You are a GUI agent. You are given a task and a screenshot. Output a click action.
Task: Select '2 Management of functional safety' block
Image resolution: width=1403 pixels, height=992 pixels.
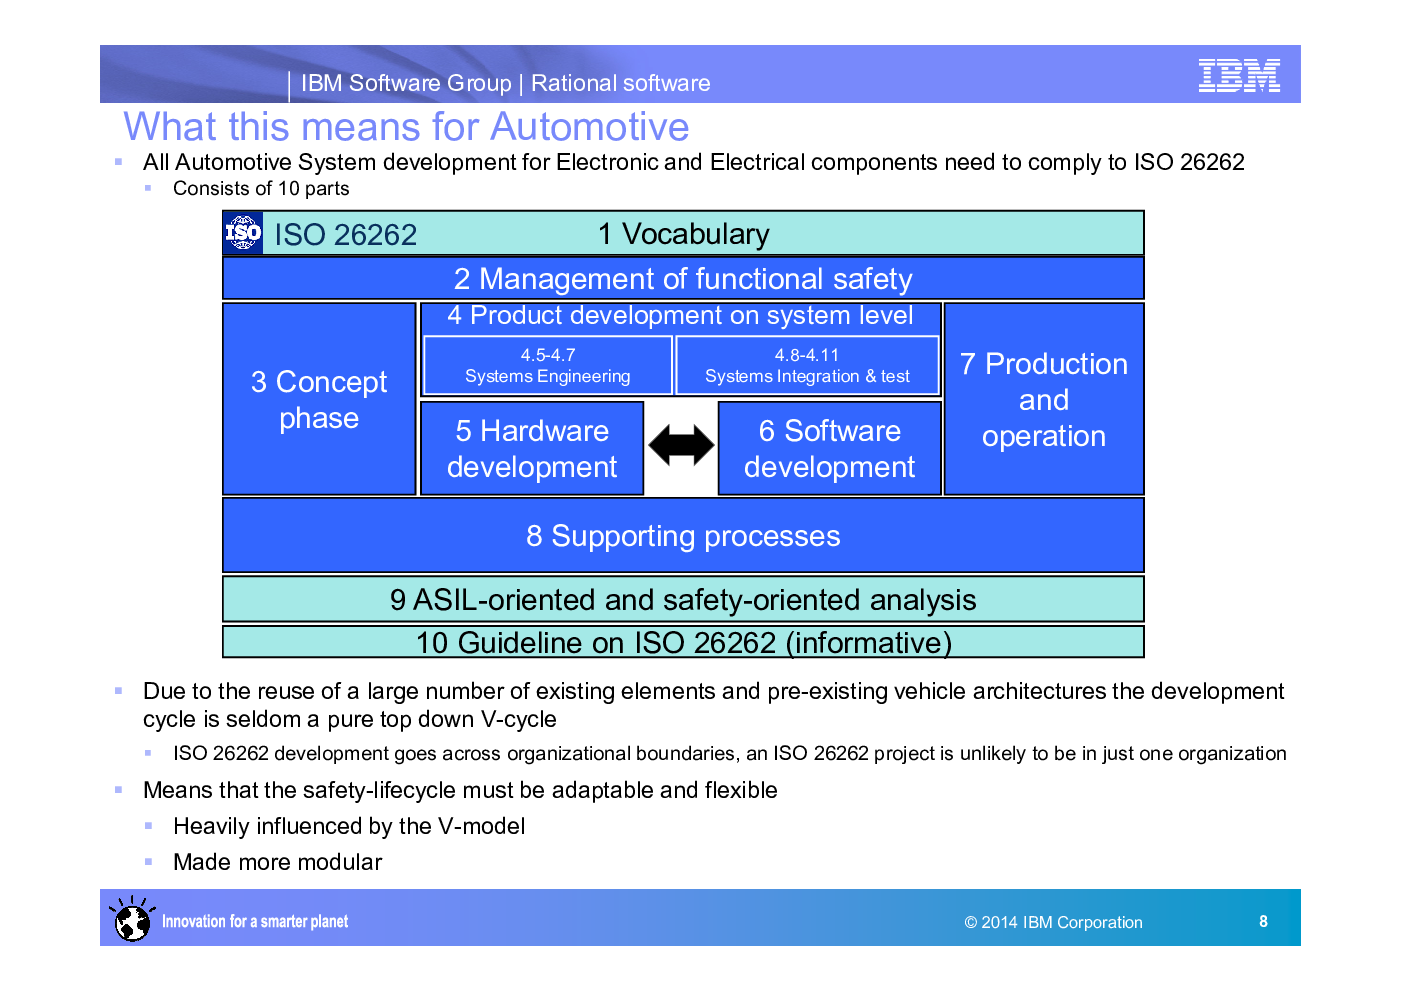click(x=683, y=278)
